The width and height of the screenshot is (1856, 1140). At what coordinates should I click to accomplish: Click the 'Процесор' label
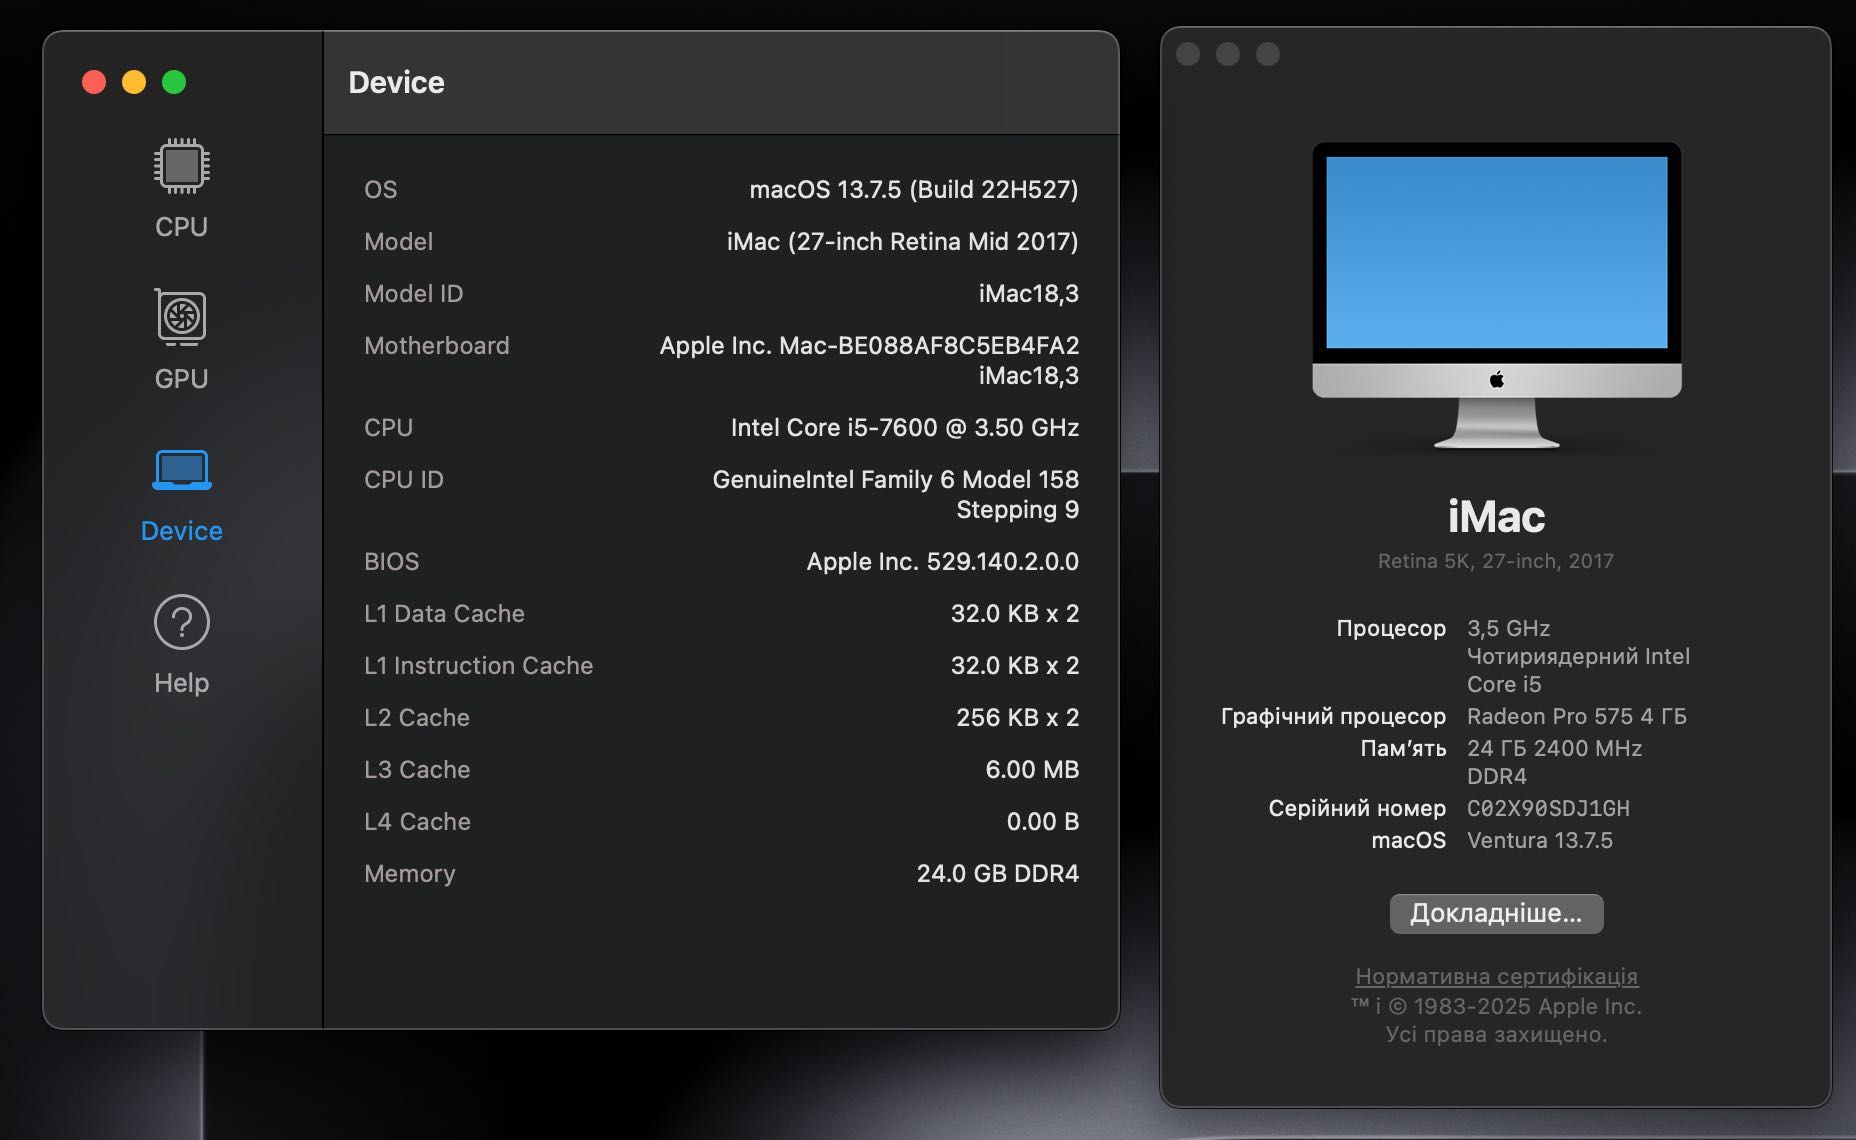(1391, 628)
